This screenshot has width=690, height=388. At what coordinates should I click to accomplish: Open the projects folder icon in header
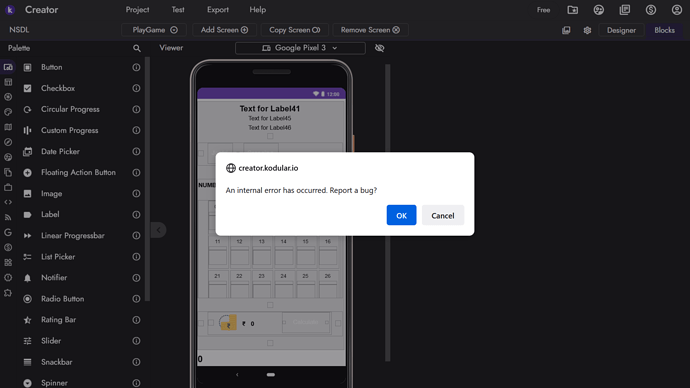click(573, 10)
